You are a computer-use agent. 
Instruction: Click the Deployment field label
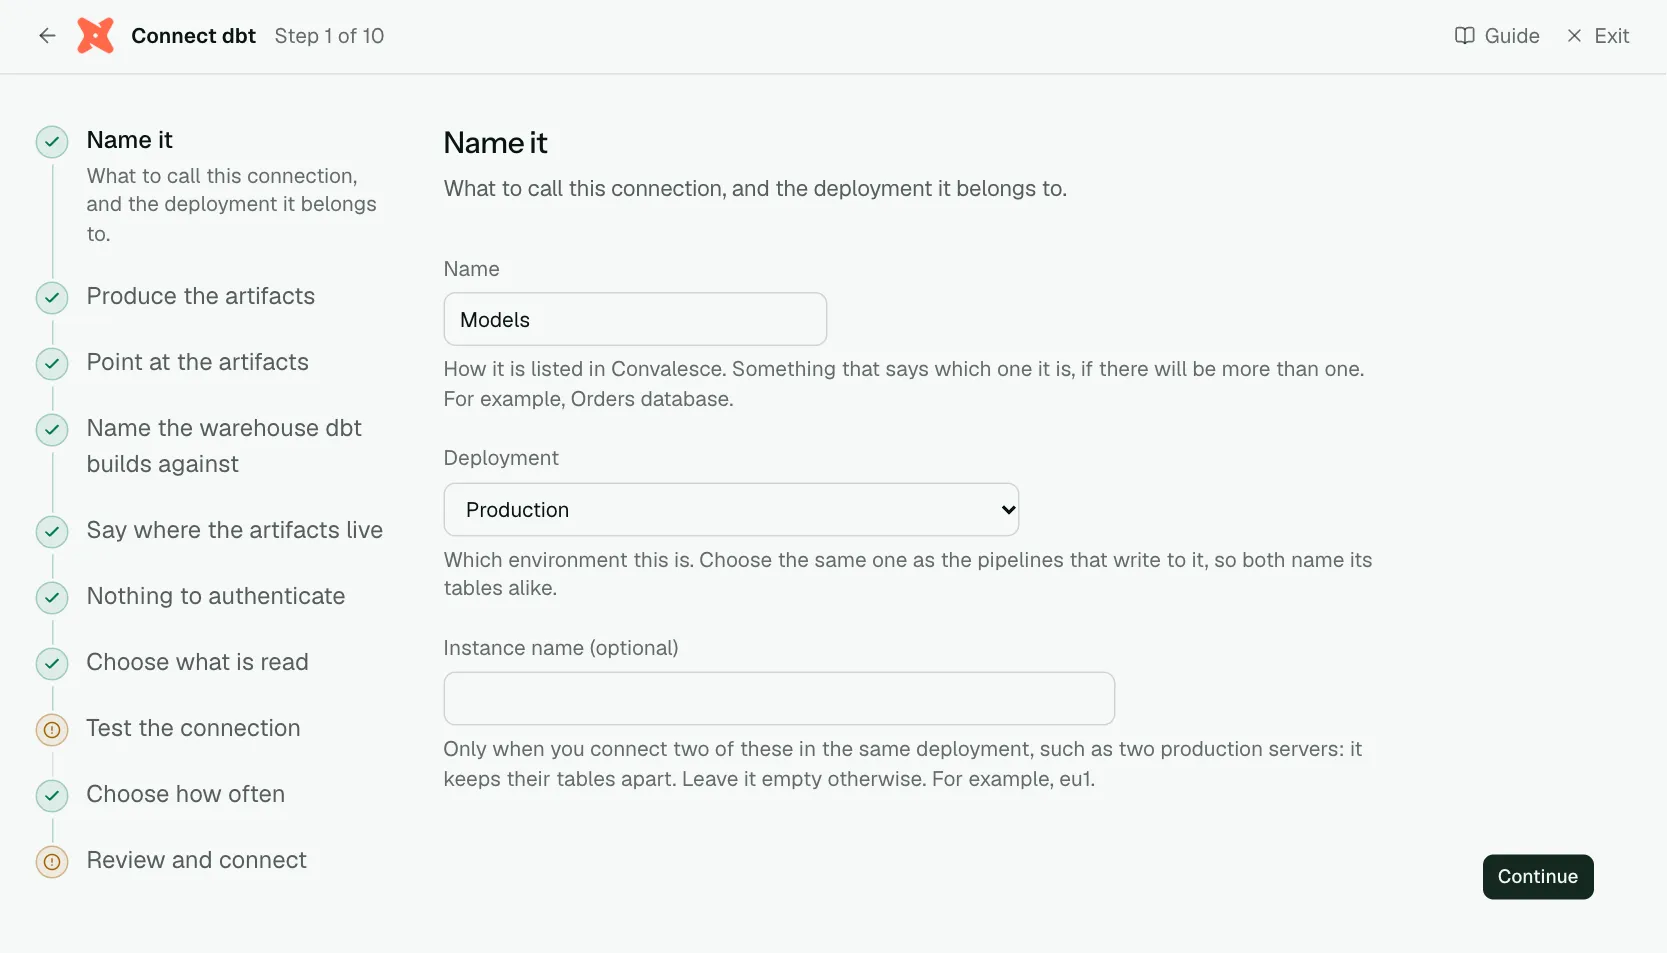pyautogui.click(x=501, y=458)
